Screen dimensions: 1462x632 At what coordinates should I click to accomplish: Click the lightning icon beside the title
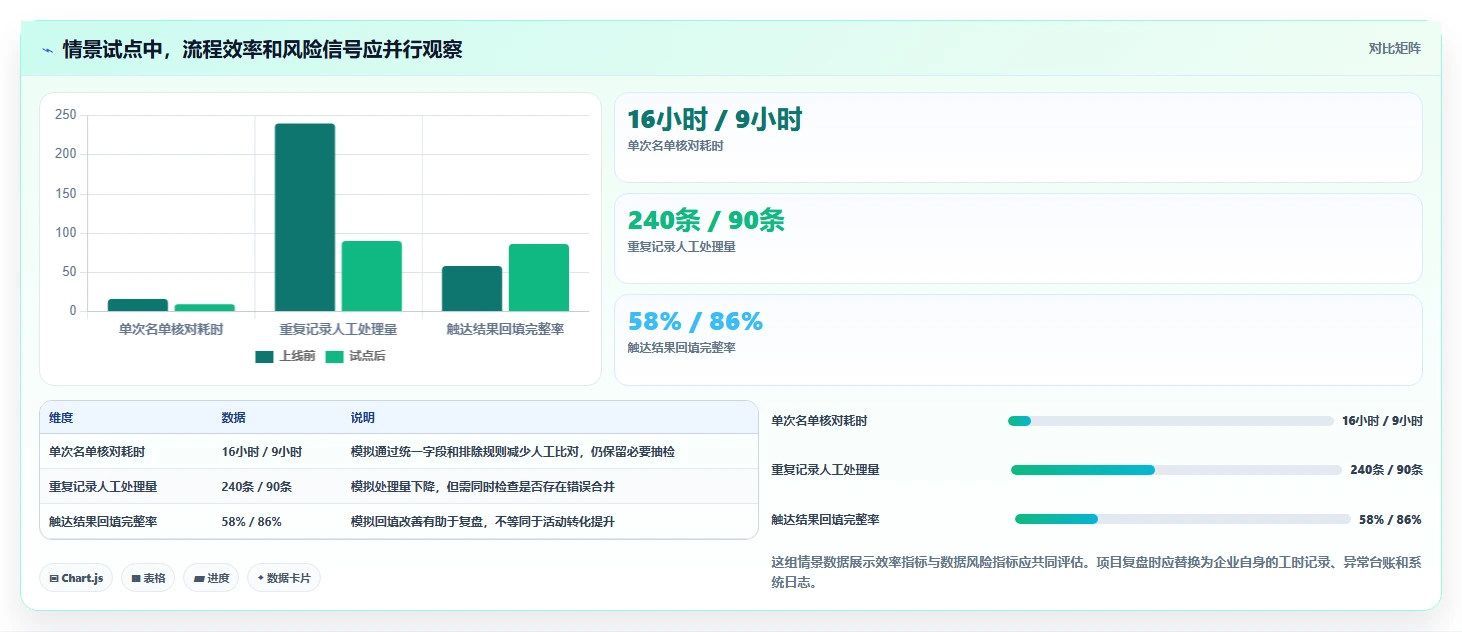click(x=48, y=50)
